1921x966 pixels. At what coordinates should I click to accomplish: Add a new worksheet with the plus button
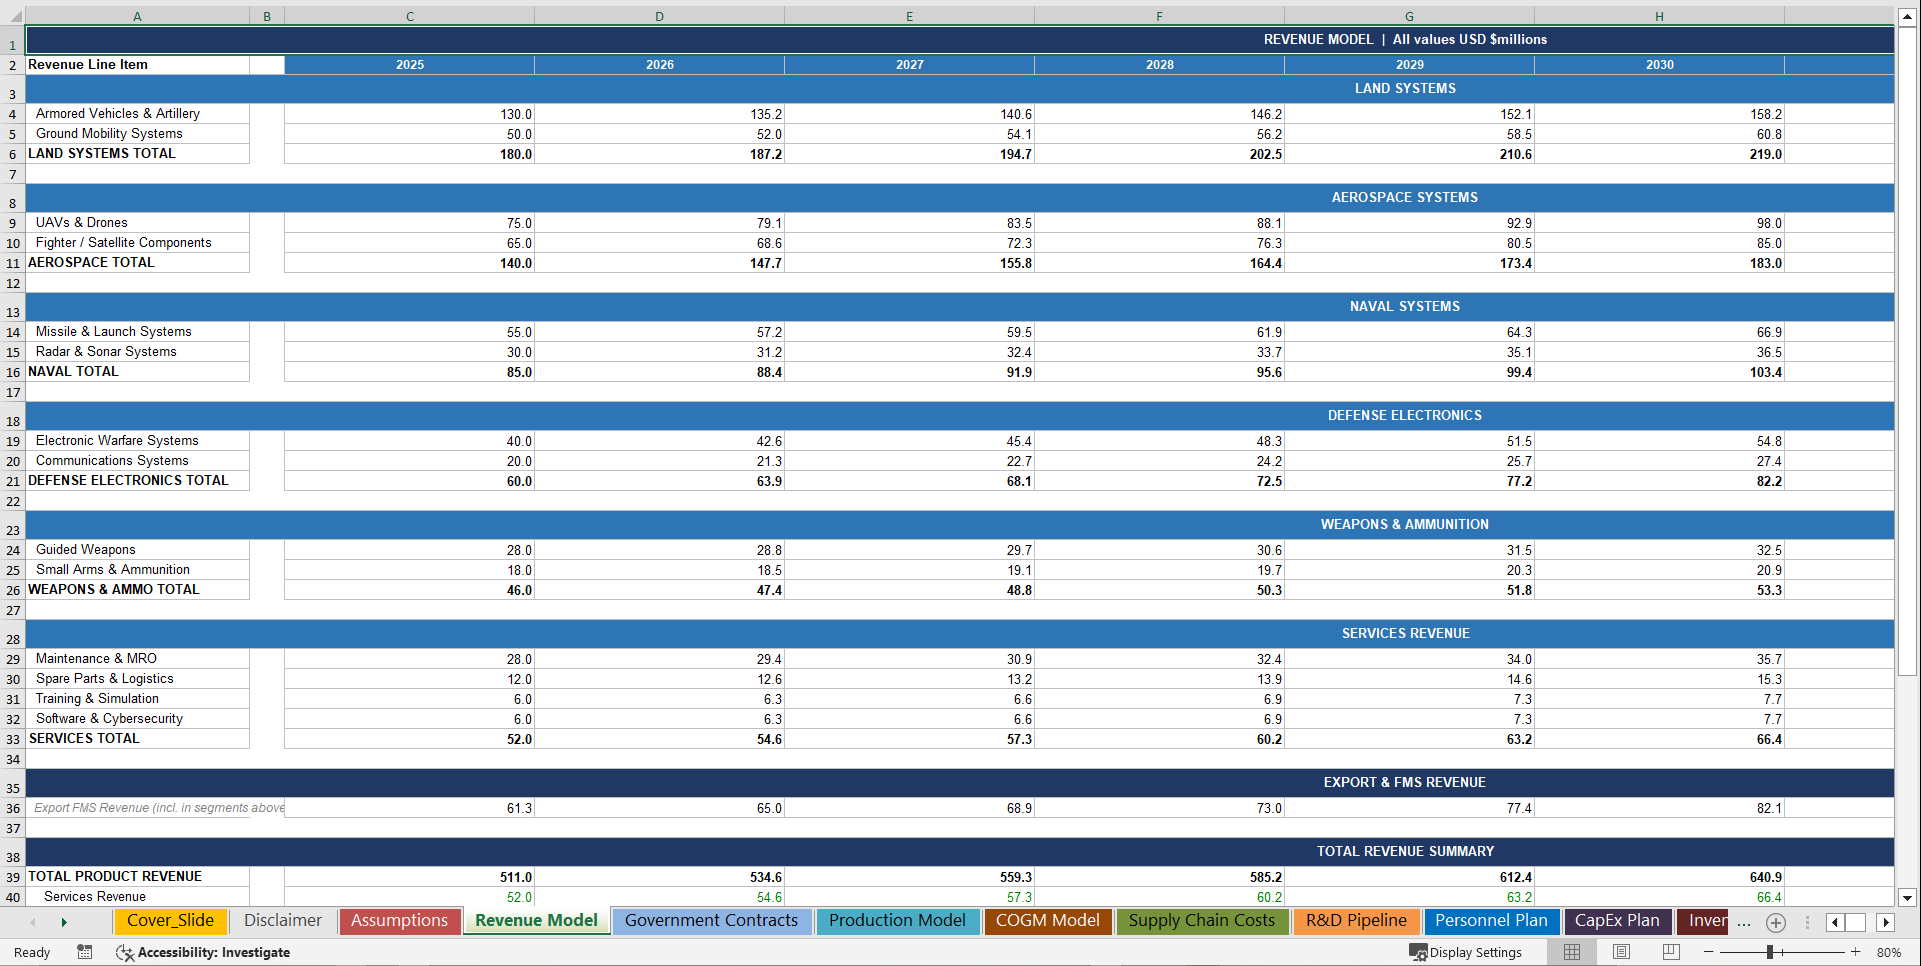1776,923
